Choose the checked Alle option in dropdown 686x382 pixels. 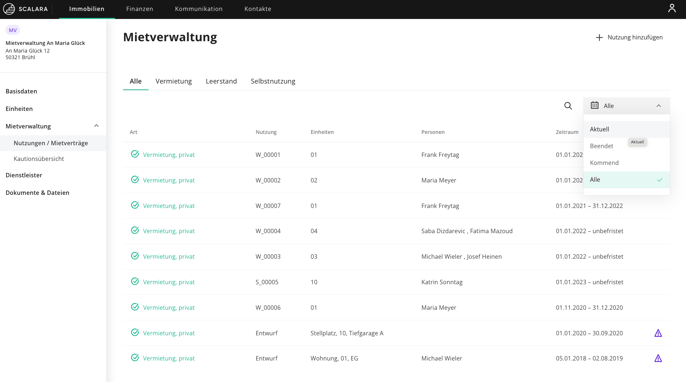coord(626,180)
